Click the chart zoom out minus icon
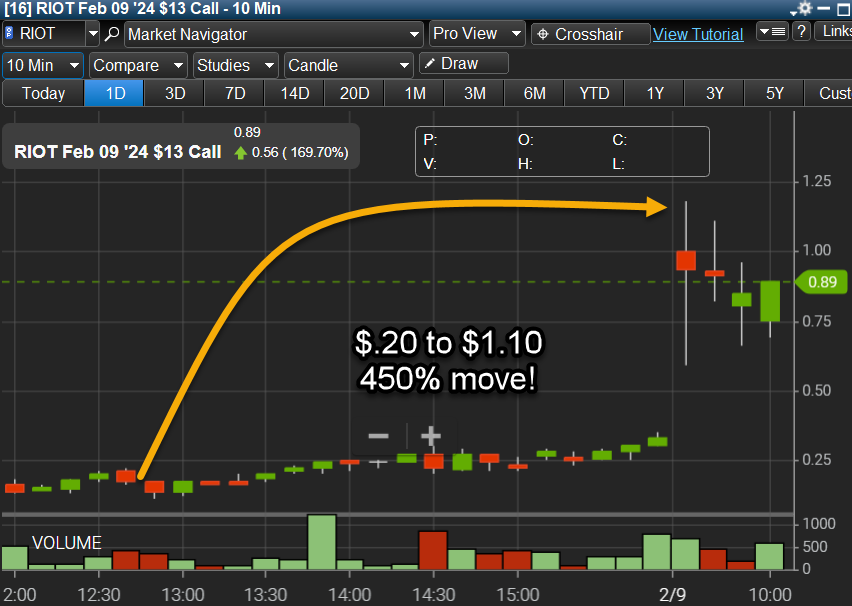The height and width of the screenshot is (606, 852). click(x=378, y=436)
